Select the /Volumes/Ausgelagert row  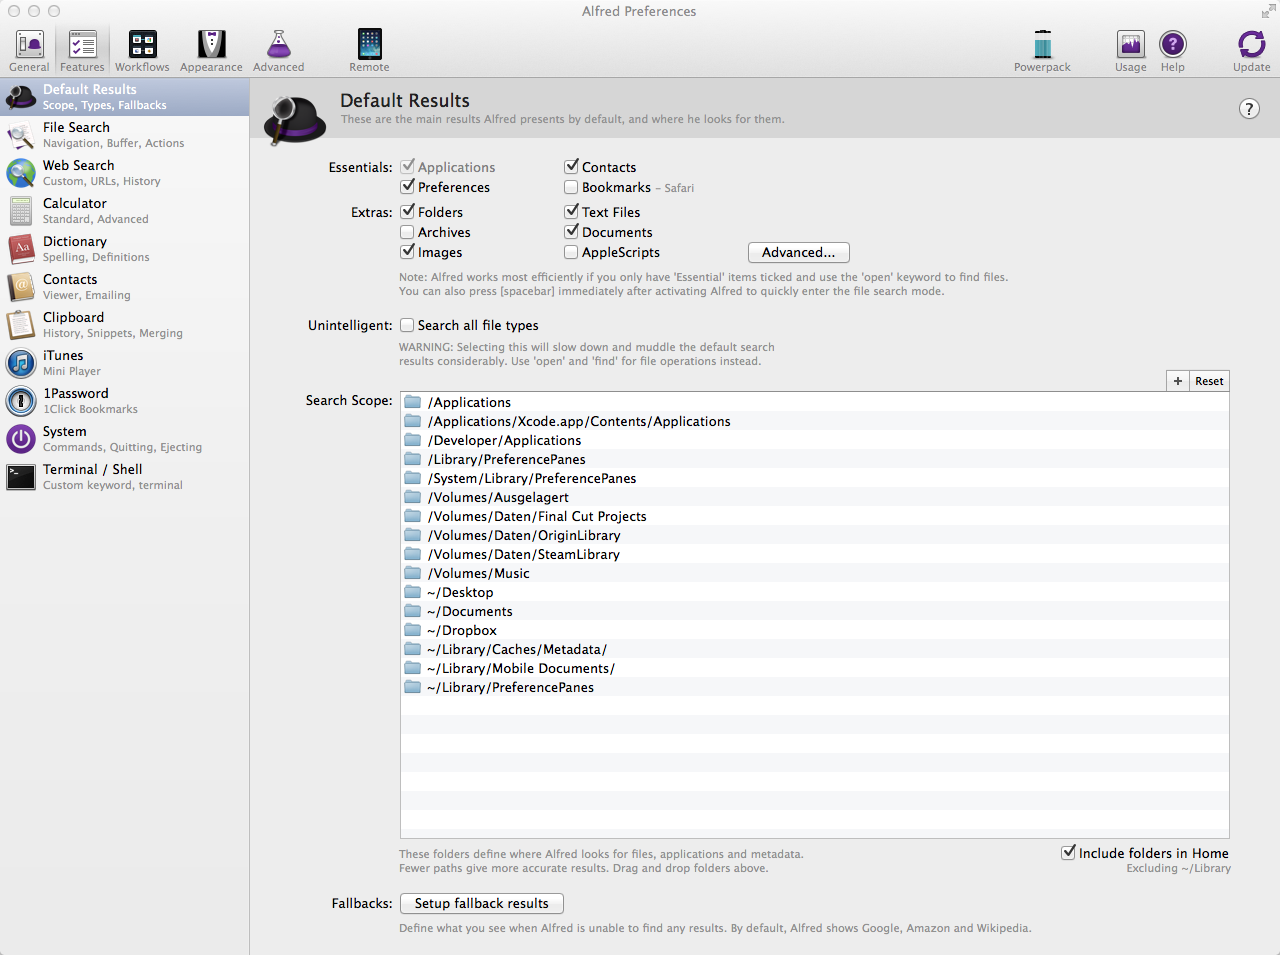click(814, 497)
